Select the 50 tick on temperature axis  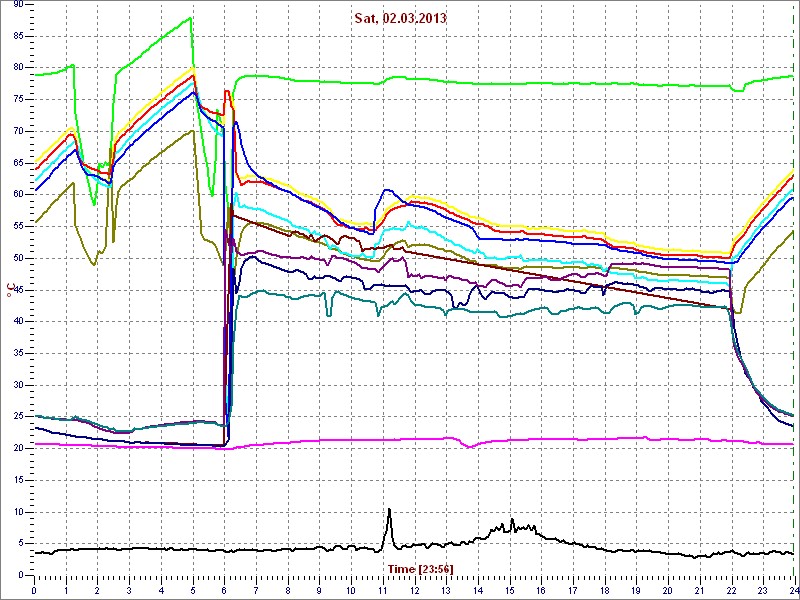17,258
